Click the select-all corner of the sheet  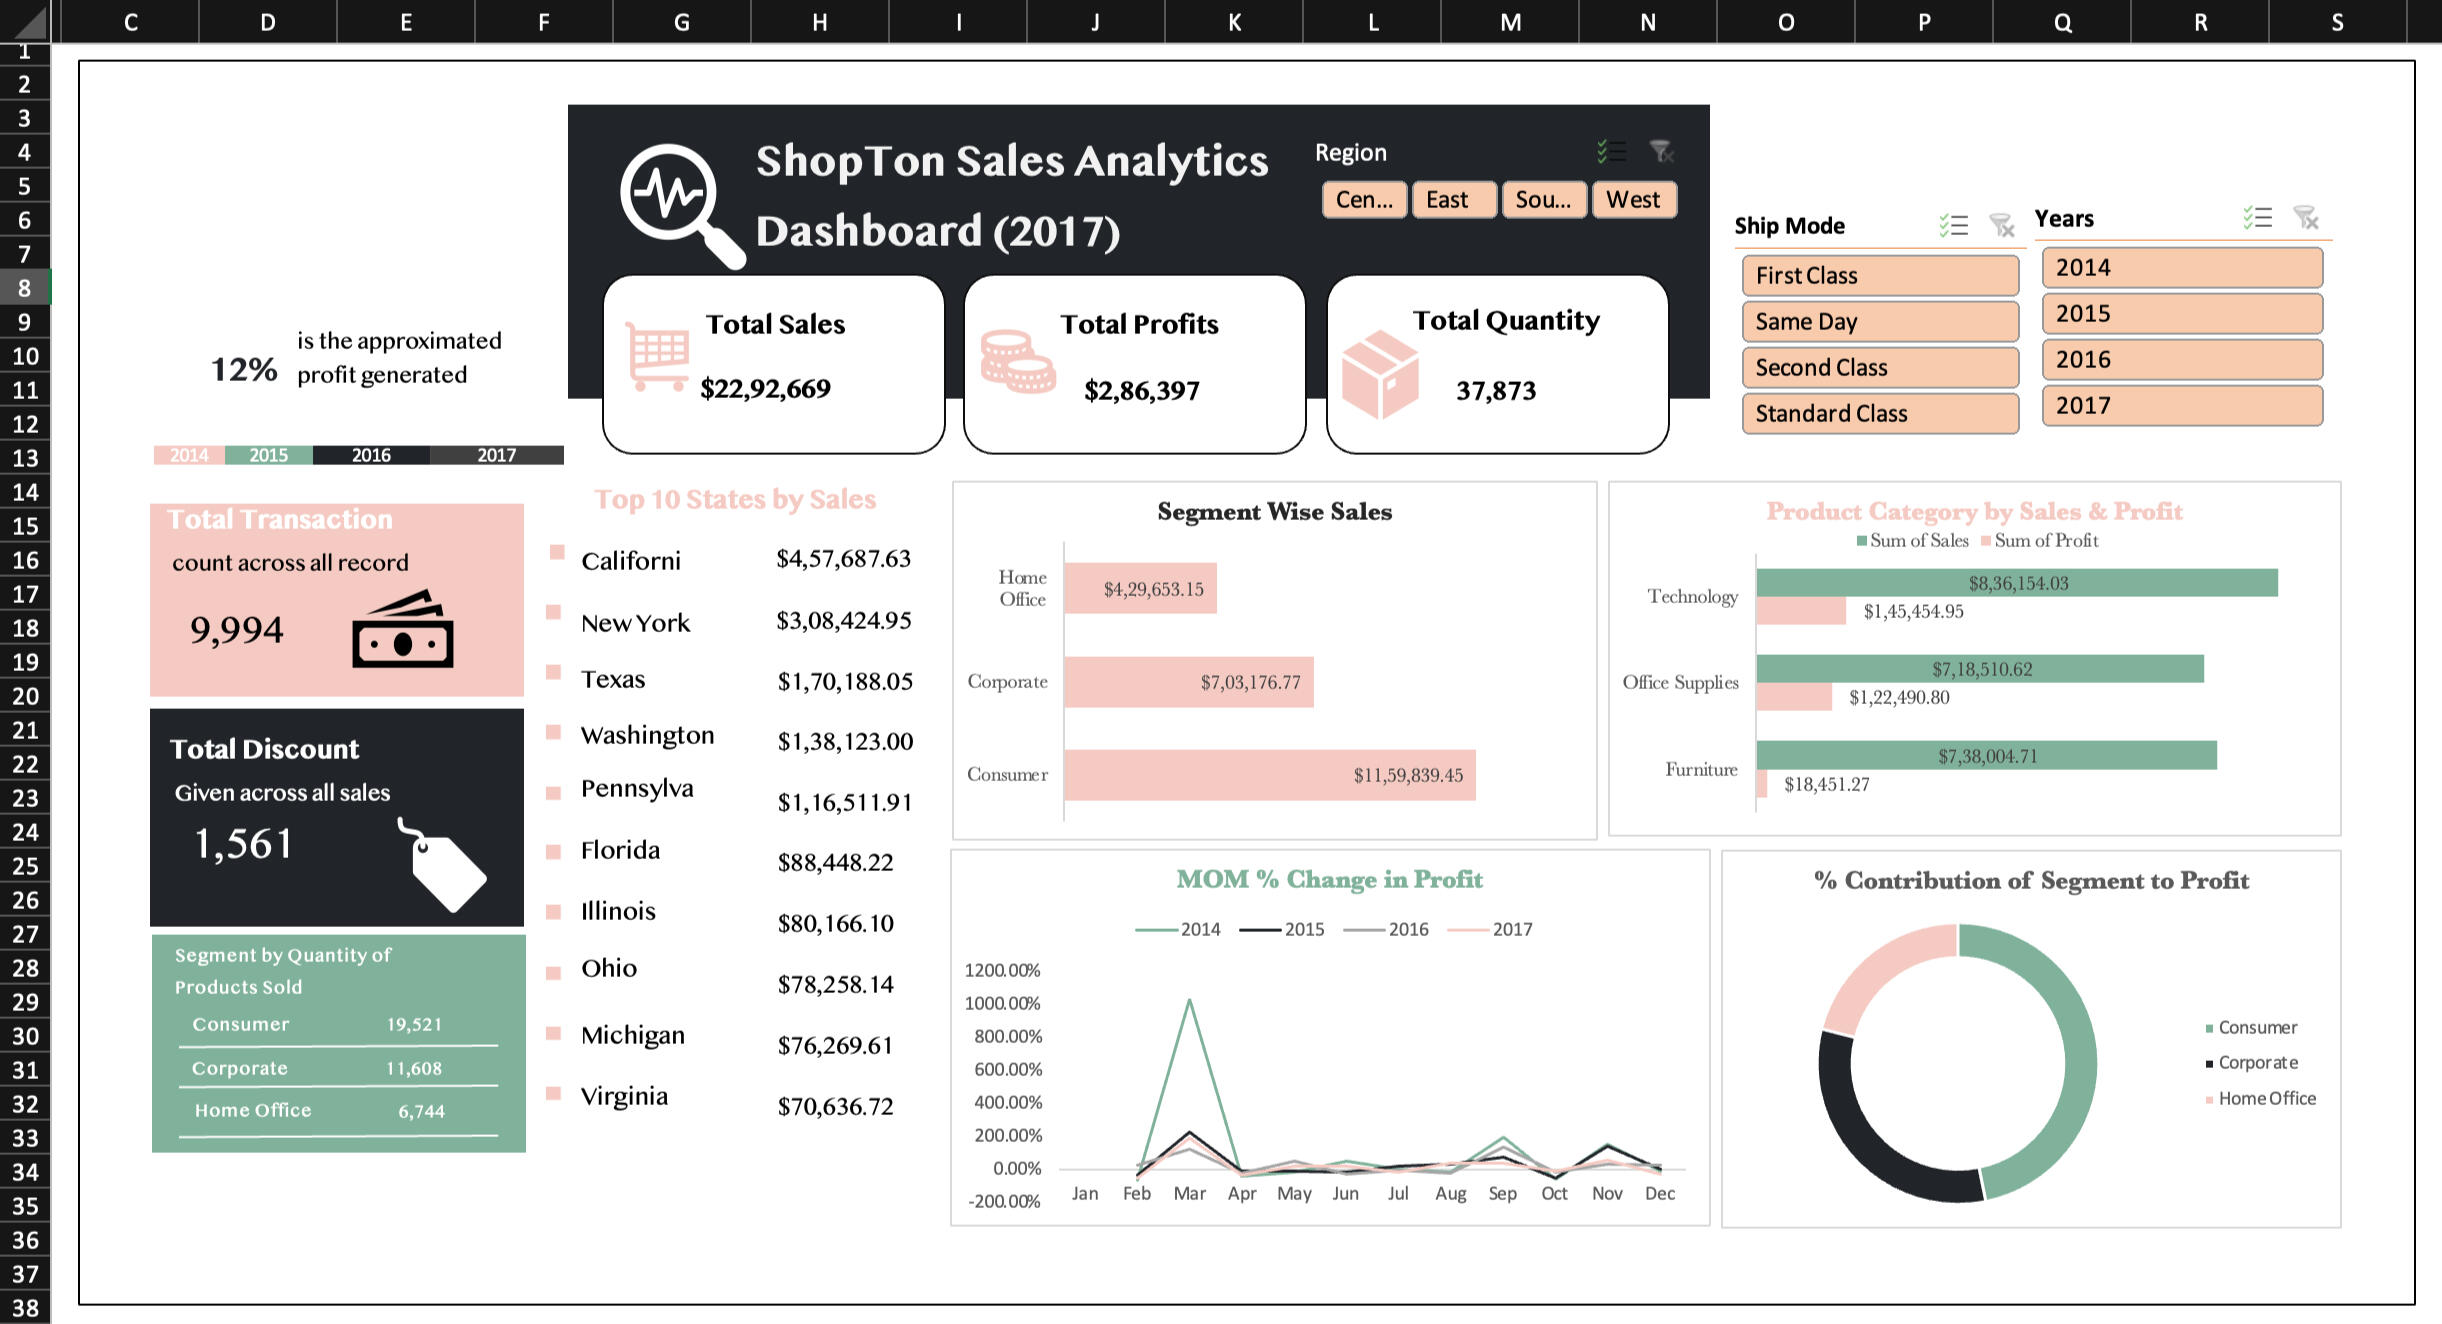point(28,20)
